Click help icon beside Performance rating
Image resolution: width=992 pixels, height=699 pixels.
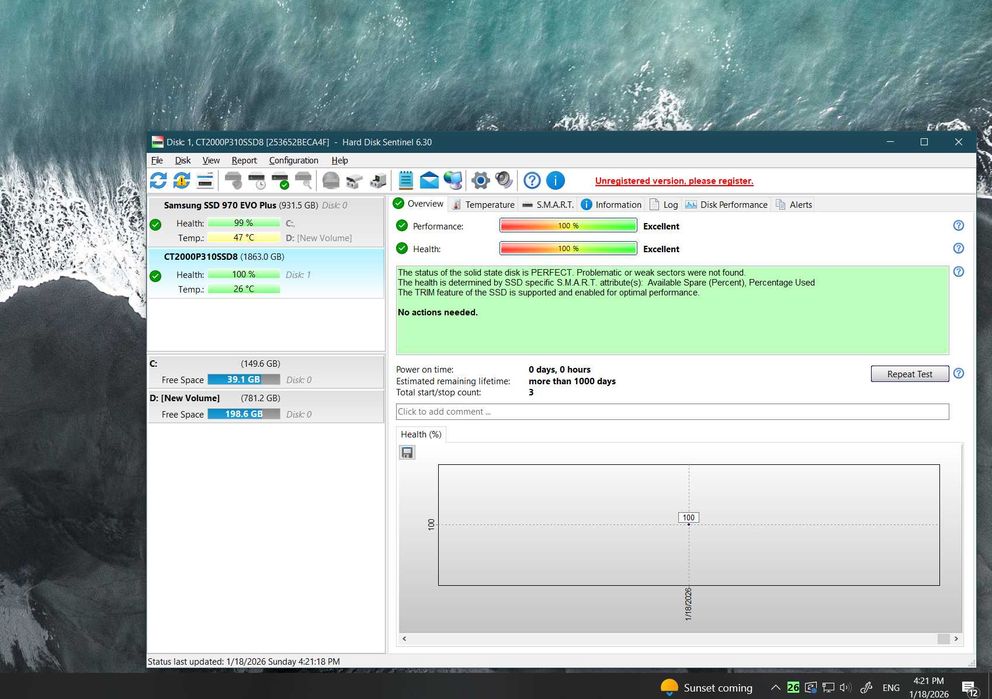pos(958,226)
